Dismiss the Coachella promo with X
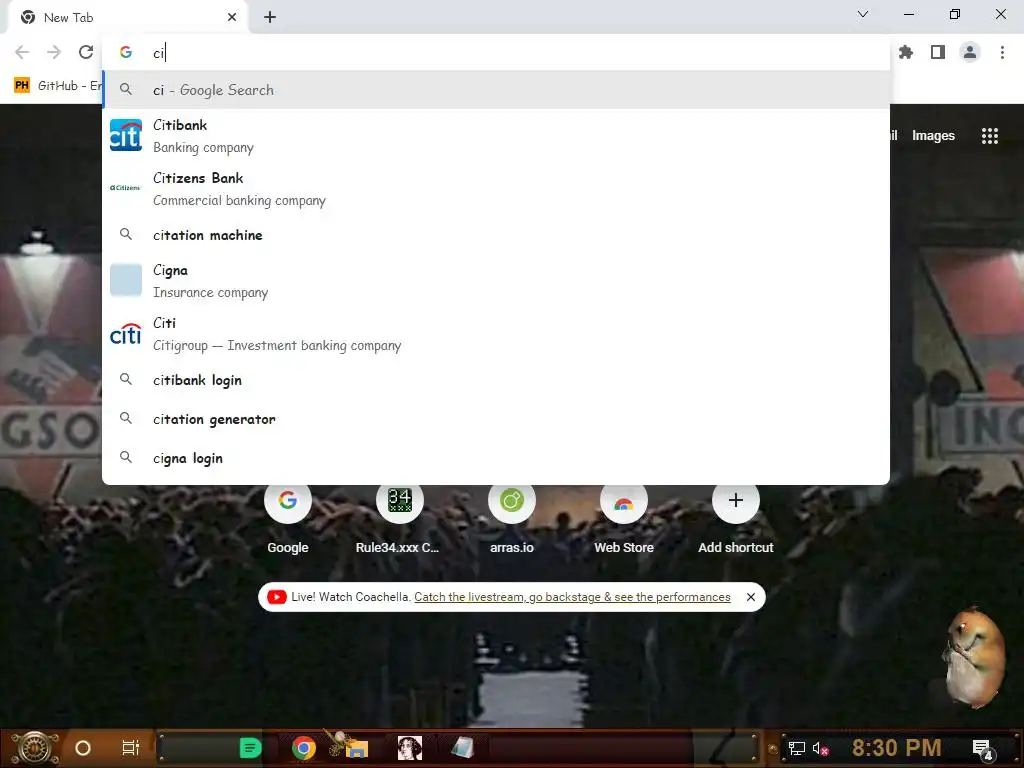Image resolution: width=1024 pixels, height=768 pixels. pyautogui.click(x=751, y=597)
